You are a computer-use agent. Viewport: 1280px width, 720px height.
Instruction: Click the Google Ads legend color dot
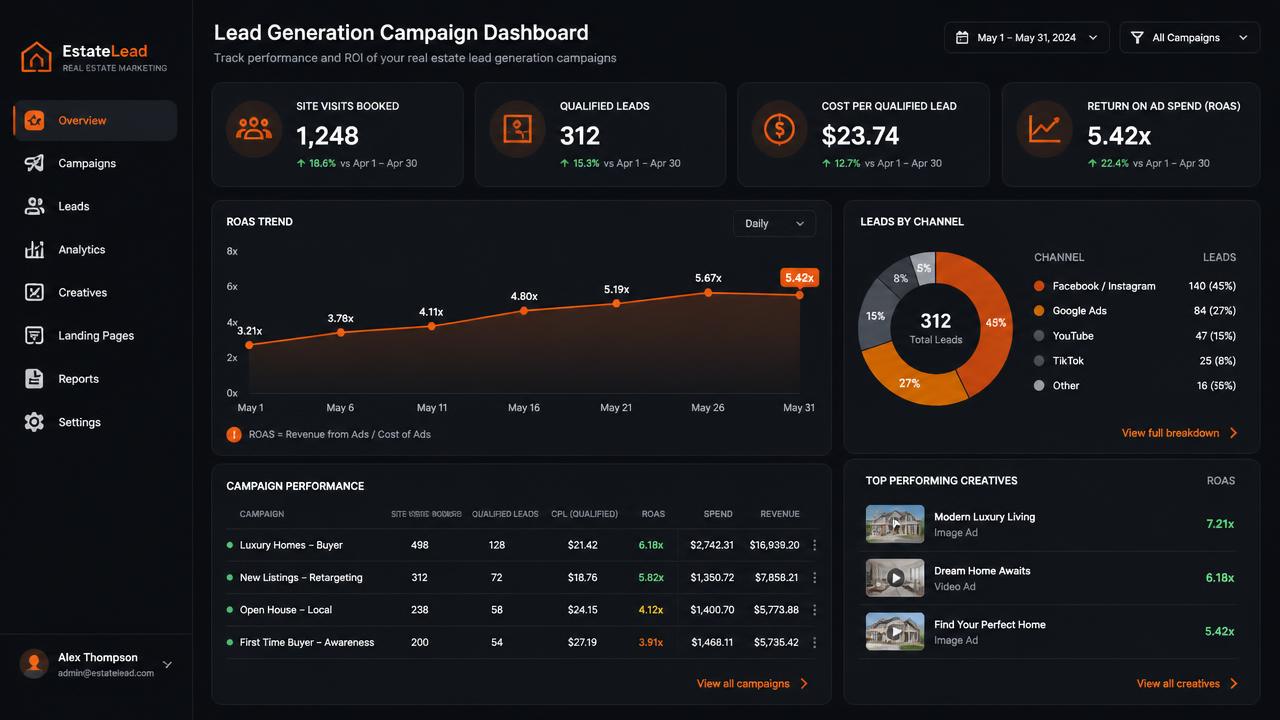click(x=1039, y=311)
